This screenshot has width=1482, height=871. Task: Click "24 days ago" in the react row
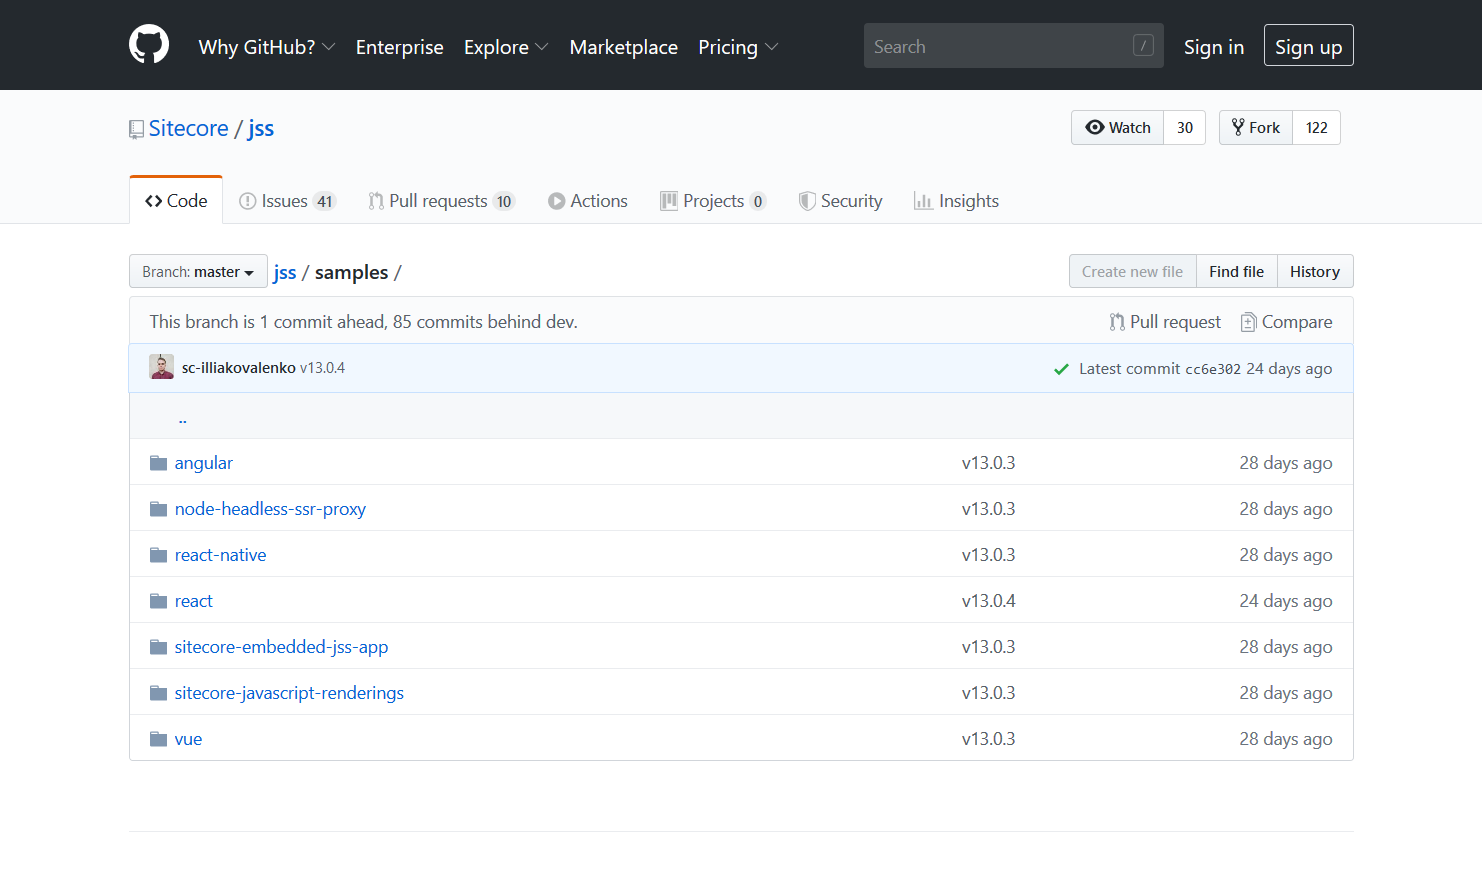tap(1286, 601)
